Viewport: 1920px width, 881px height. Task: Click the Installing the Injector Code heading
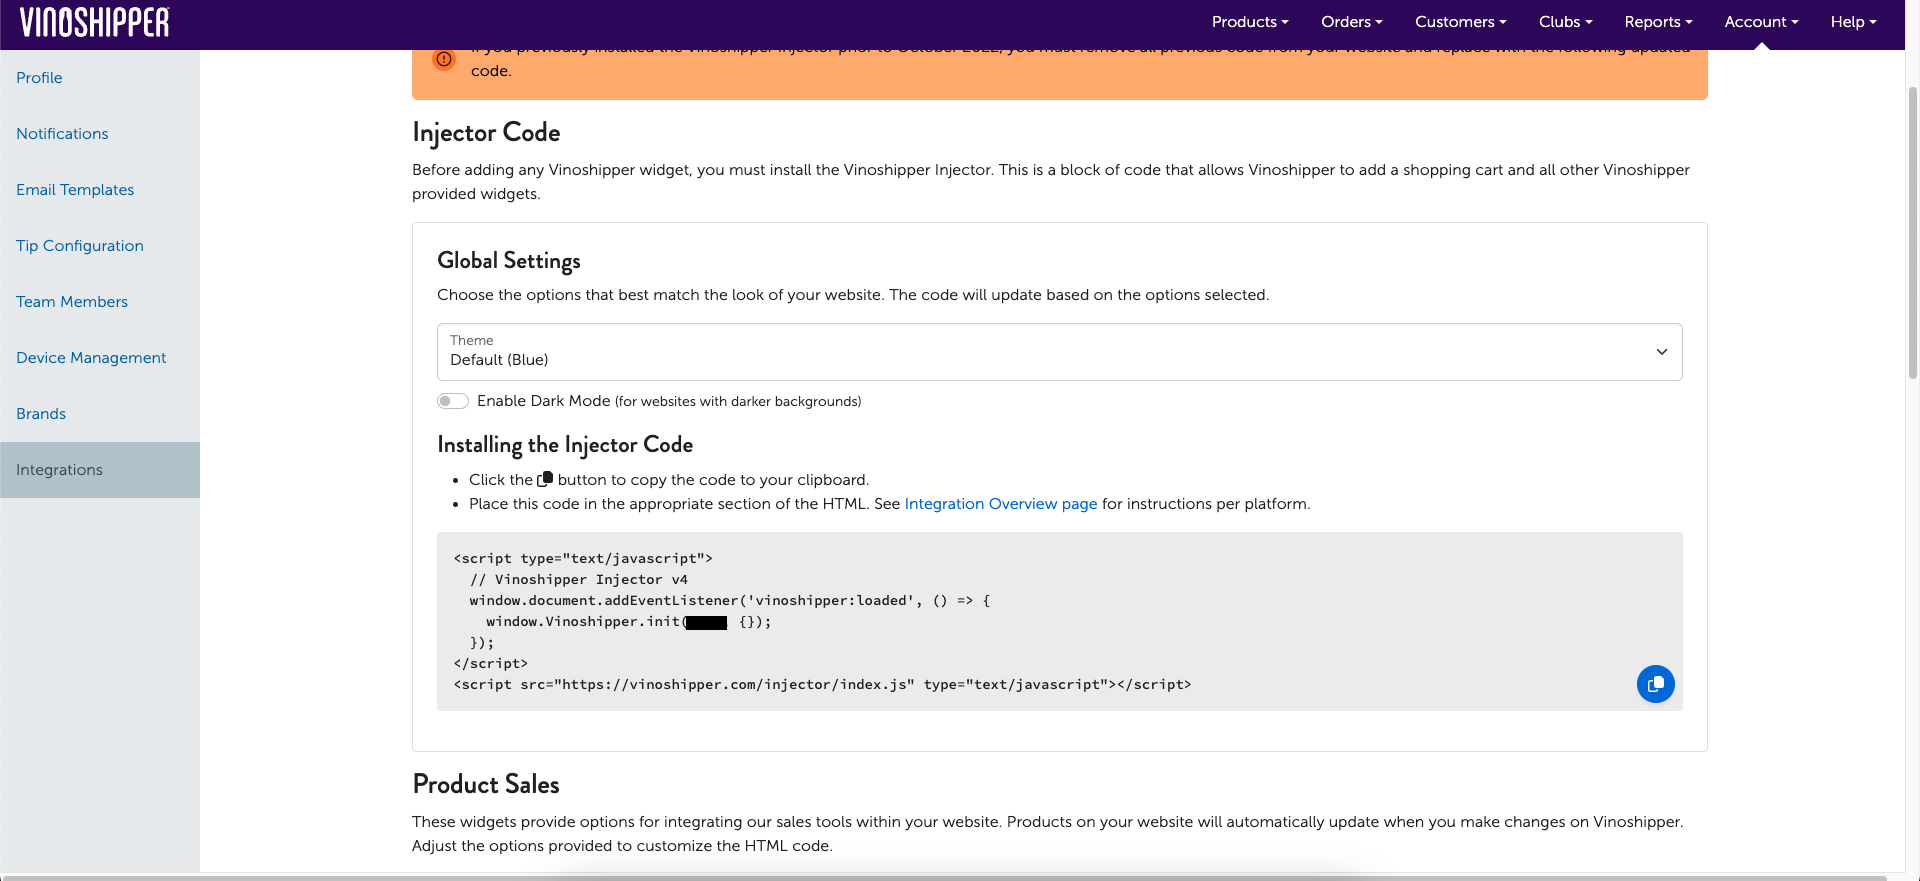(565, 445)
